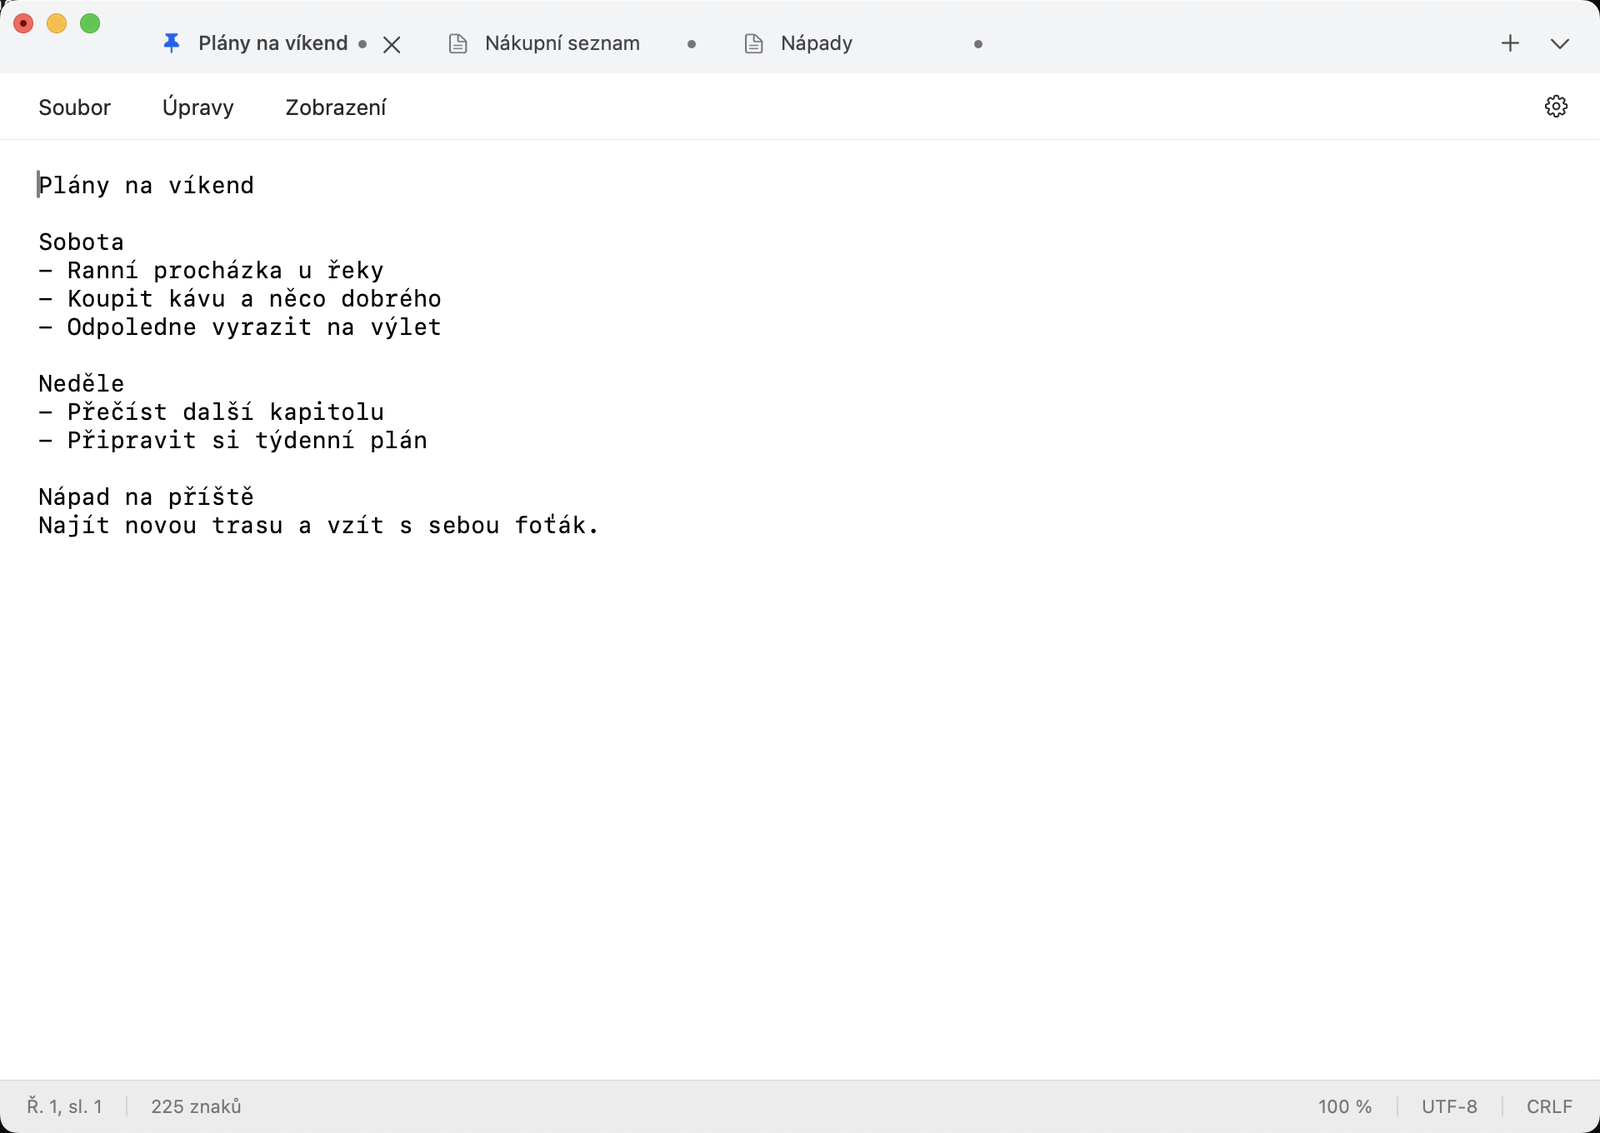This screenshot has width=1600, height=1133.
Task: Click the line Odpoledne vyrazit na výlet
Action: point(240,327)
